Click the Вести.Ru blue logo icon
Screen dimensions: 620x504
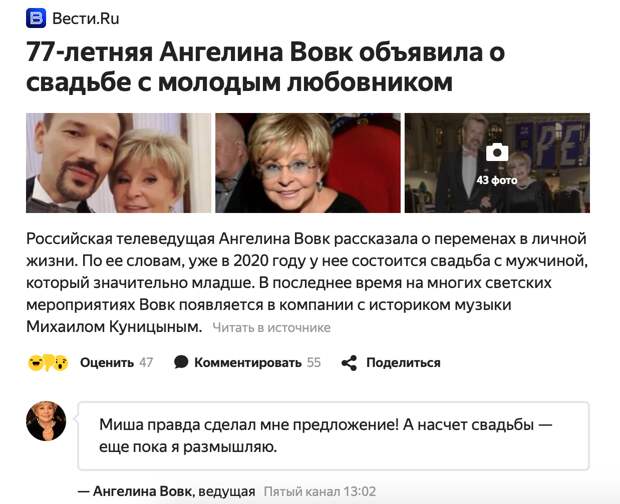pos(36,18)
